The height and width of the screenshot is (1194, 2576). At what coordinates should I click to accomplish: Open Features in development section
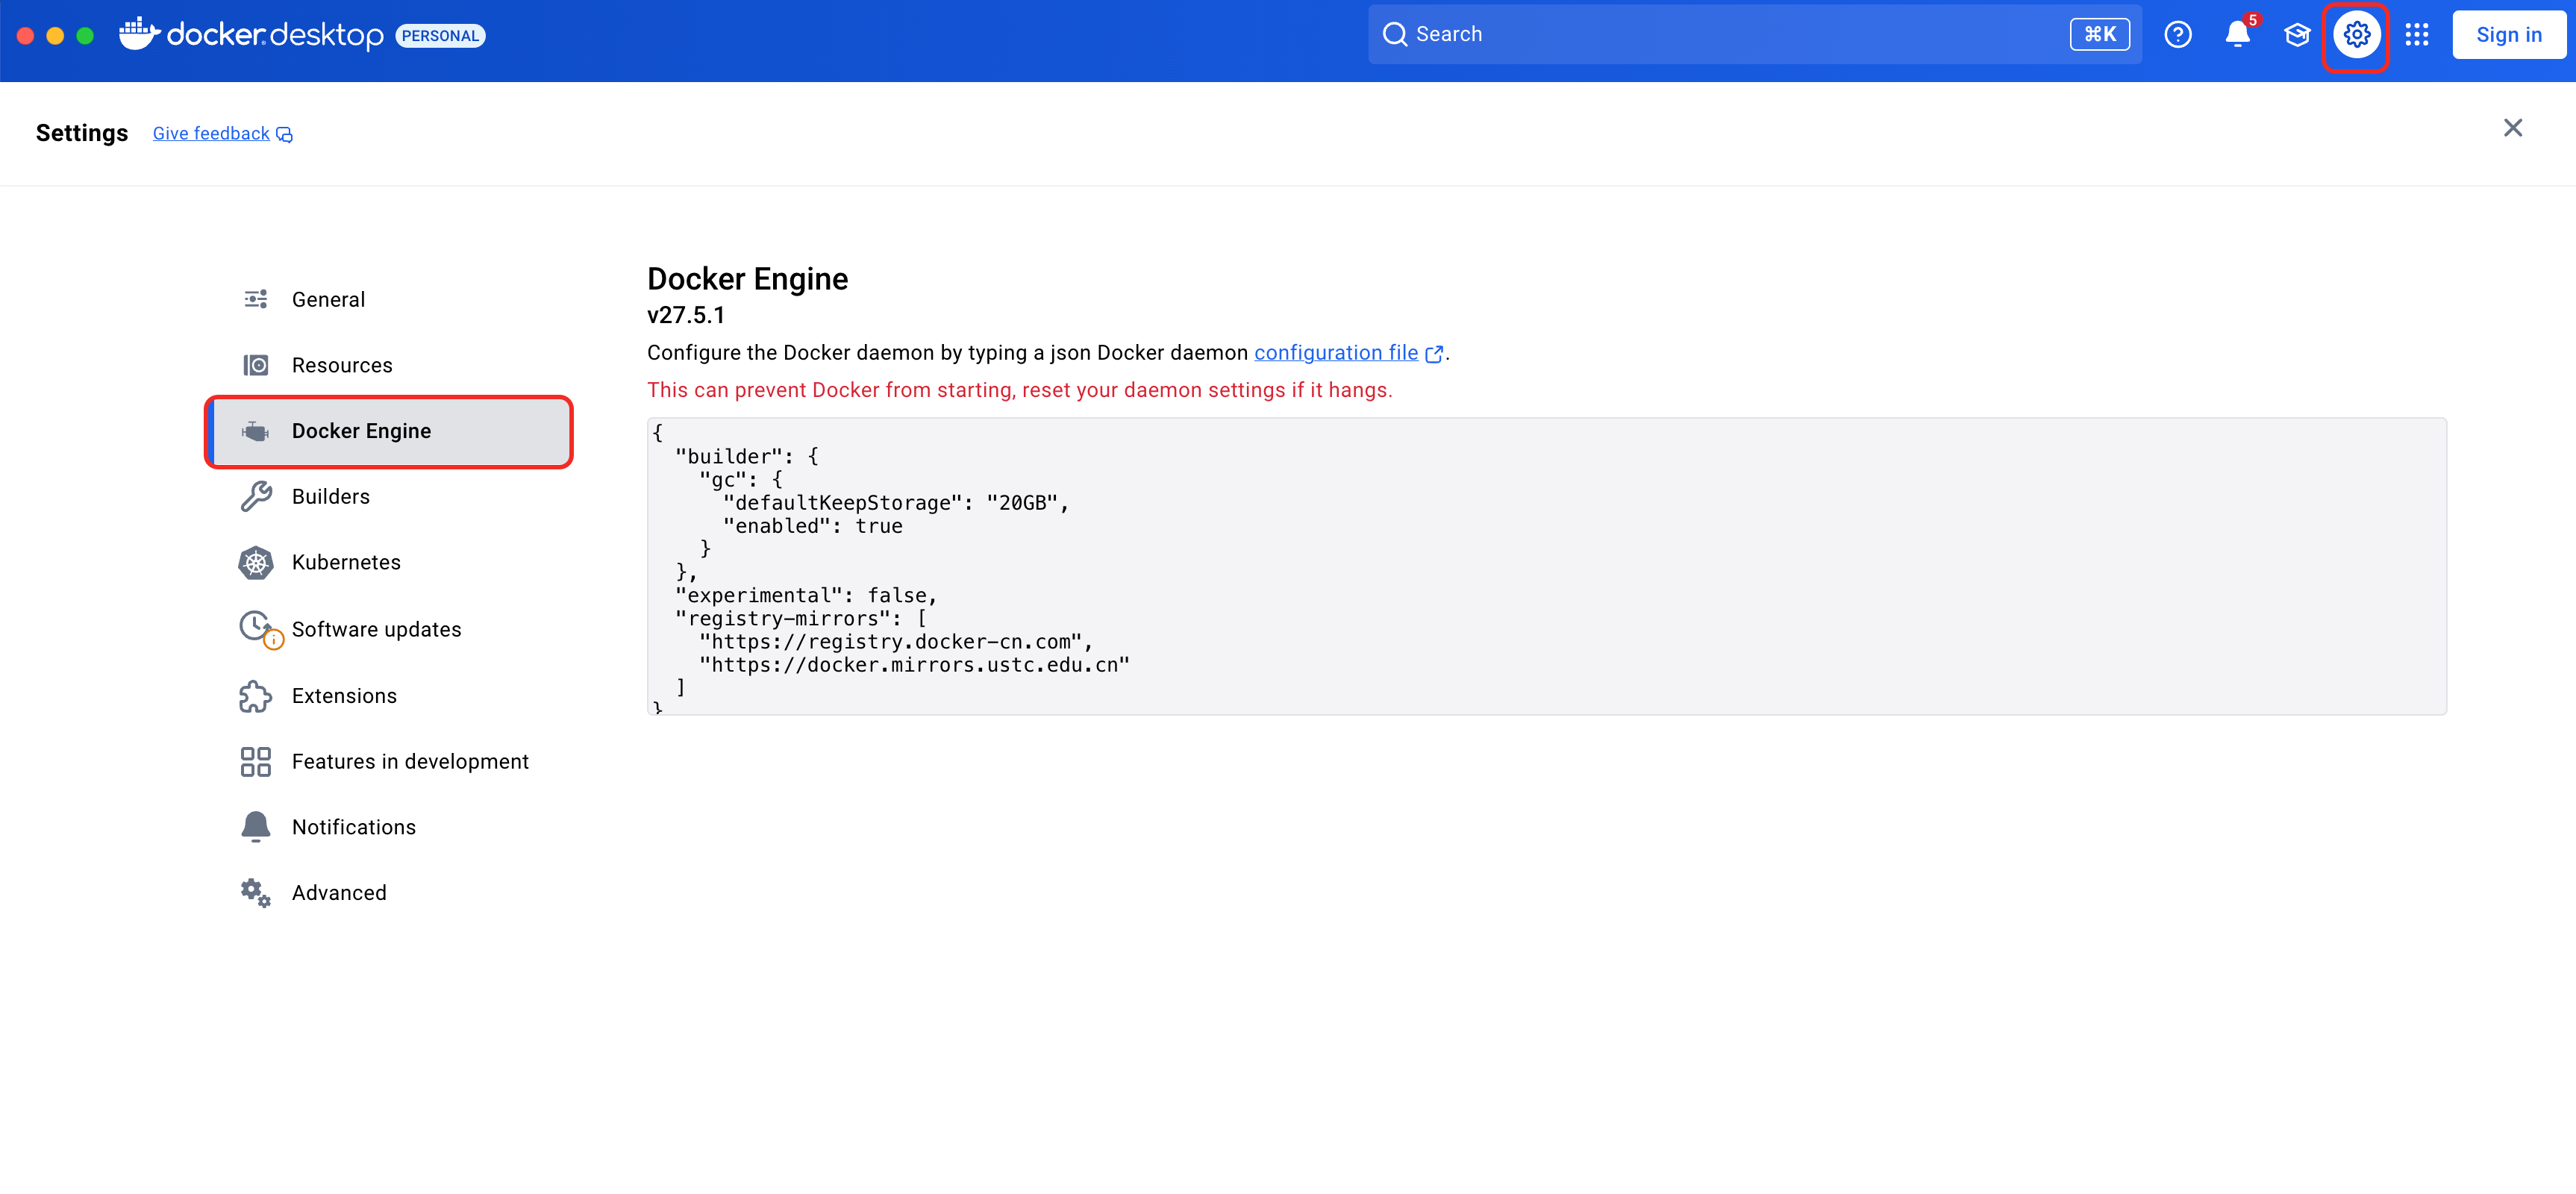410,762
